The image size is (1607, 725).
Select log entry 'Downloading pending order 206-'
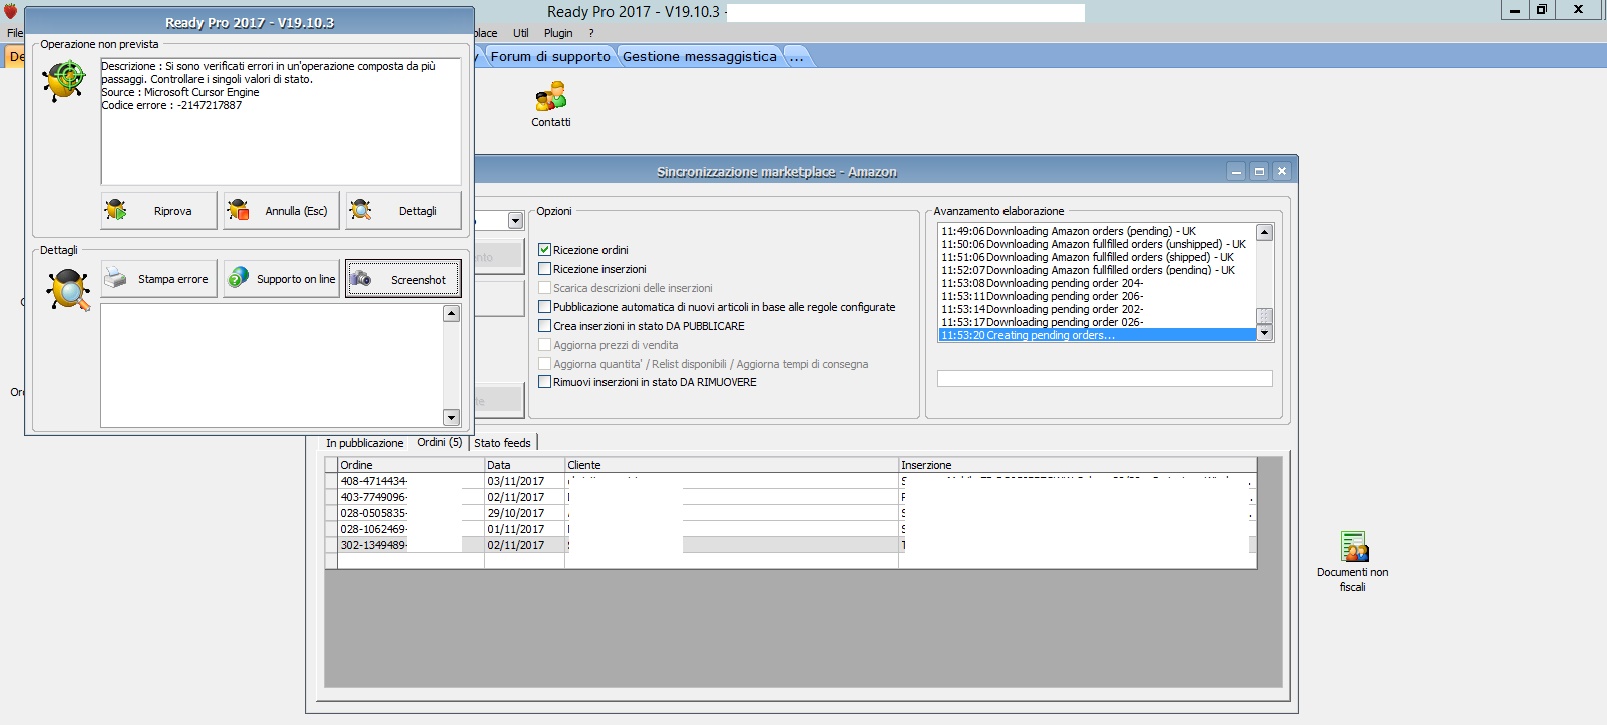coord(1097,296)
